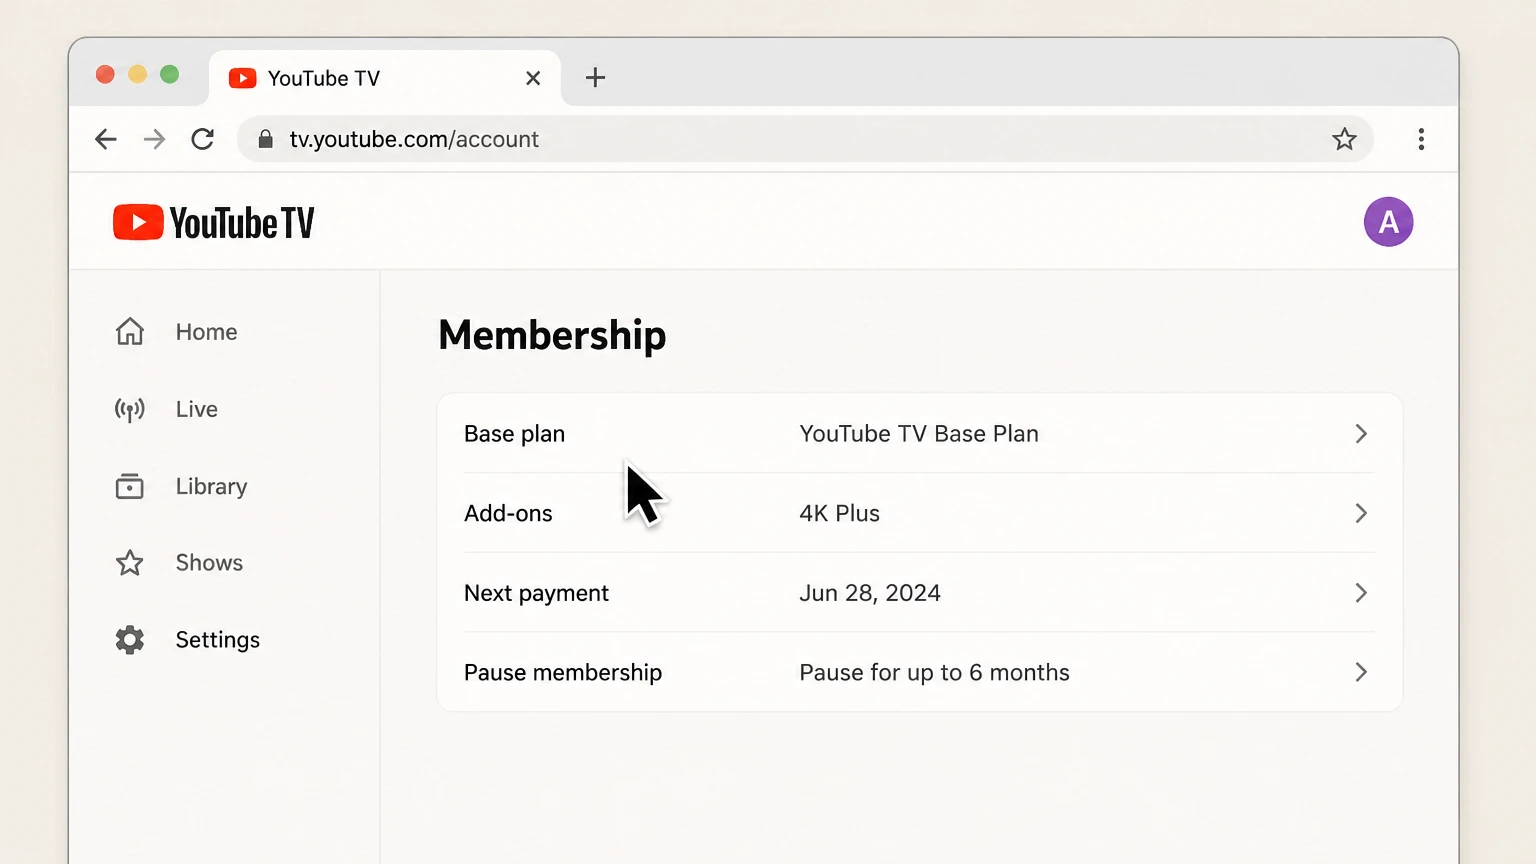Click the browser back arrow
This screenshot has height=864, width=1536.
(x=106, y=139)
